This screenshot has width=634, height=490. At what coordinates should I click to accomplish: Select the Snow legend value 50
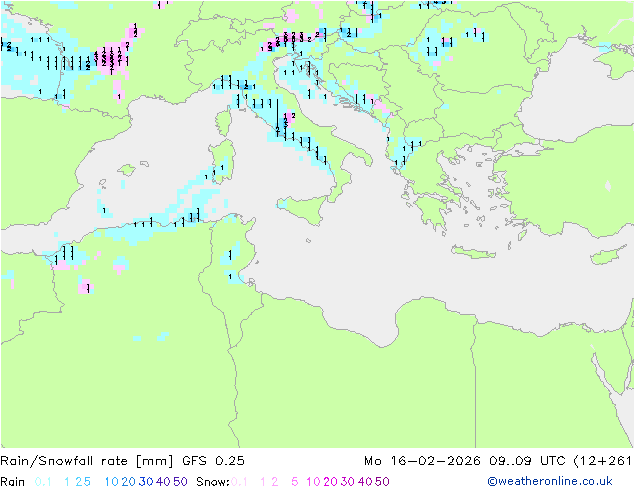pyautogui.click(x=382, y=482)
